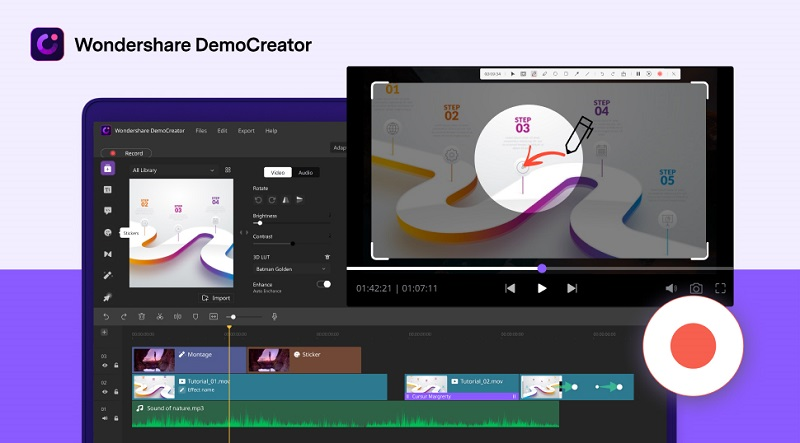This screenshot has height=443, width=800.
Task: Add a marker with shield icon
Action: tap(195, 317)
